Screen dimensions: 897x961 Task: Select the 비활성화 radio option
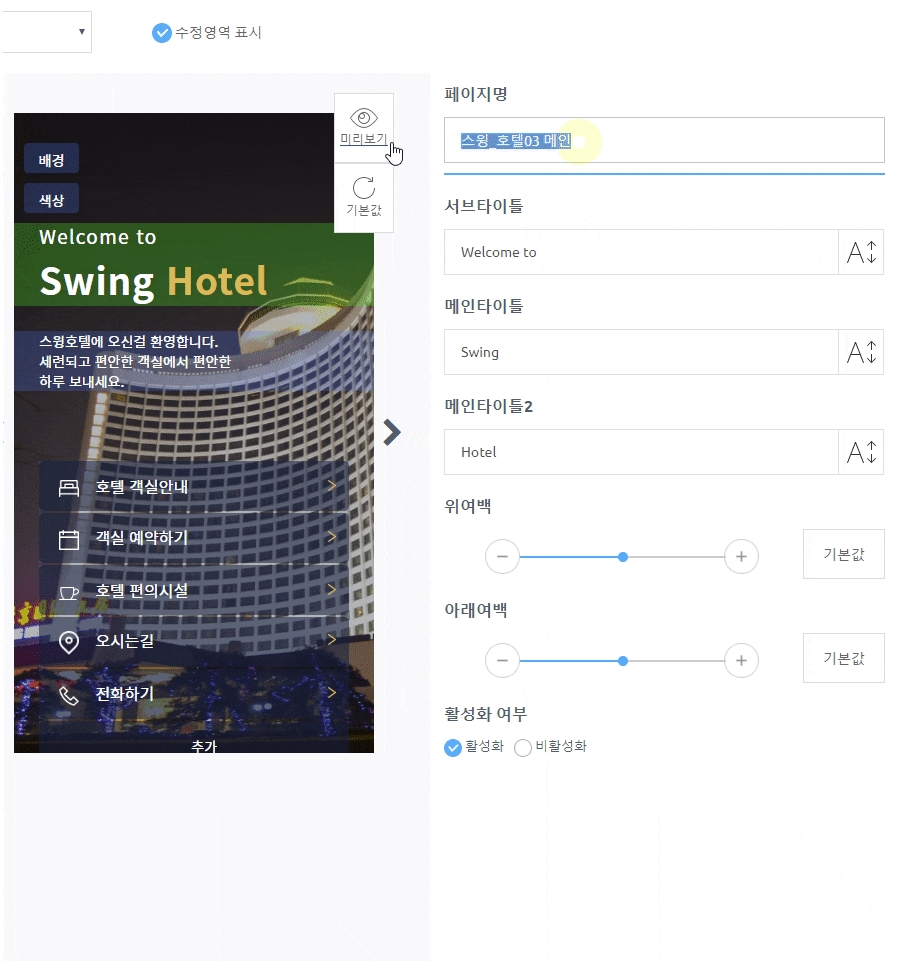(x=522, y=747)
